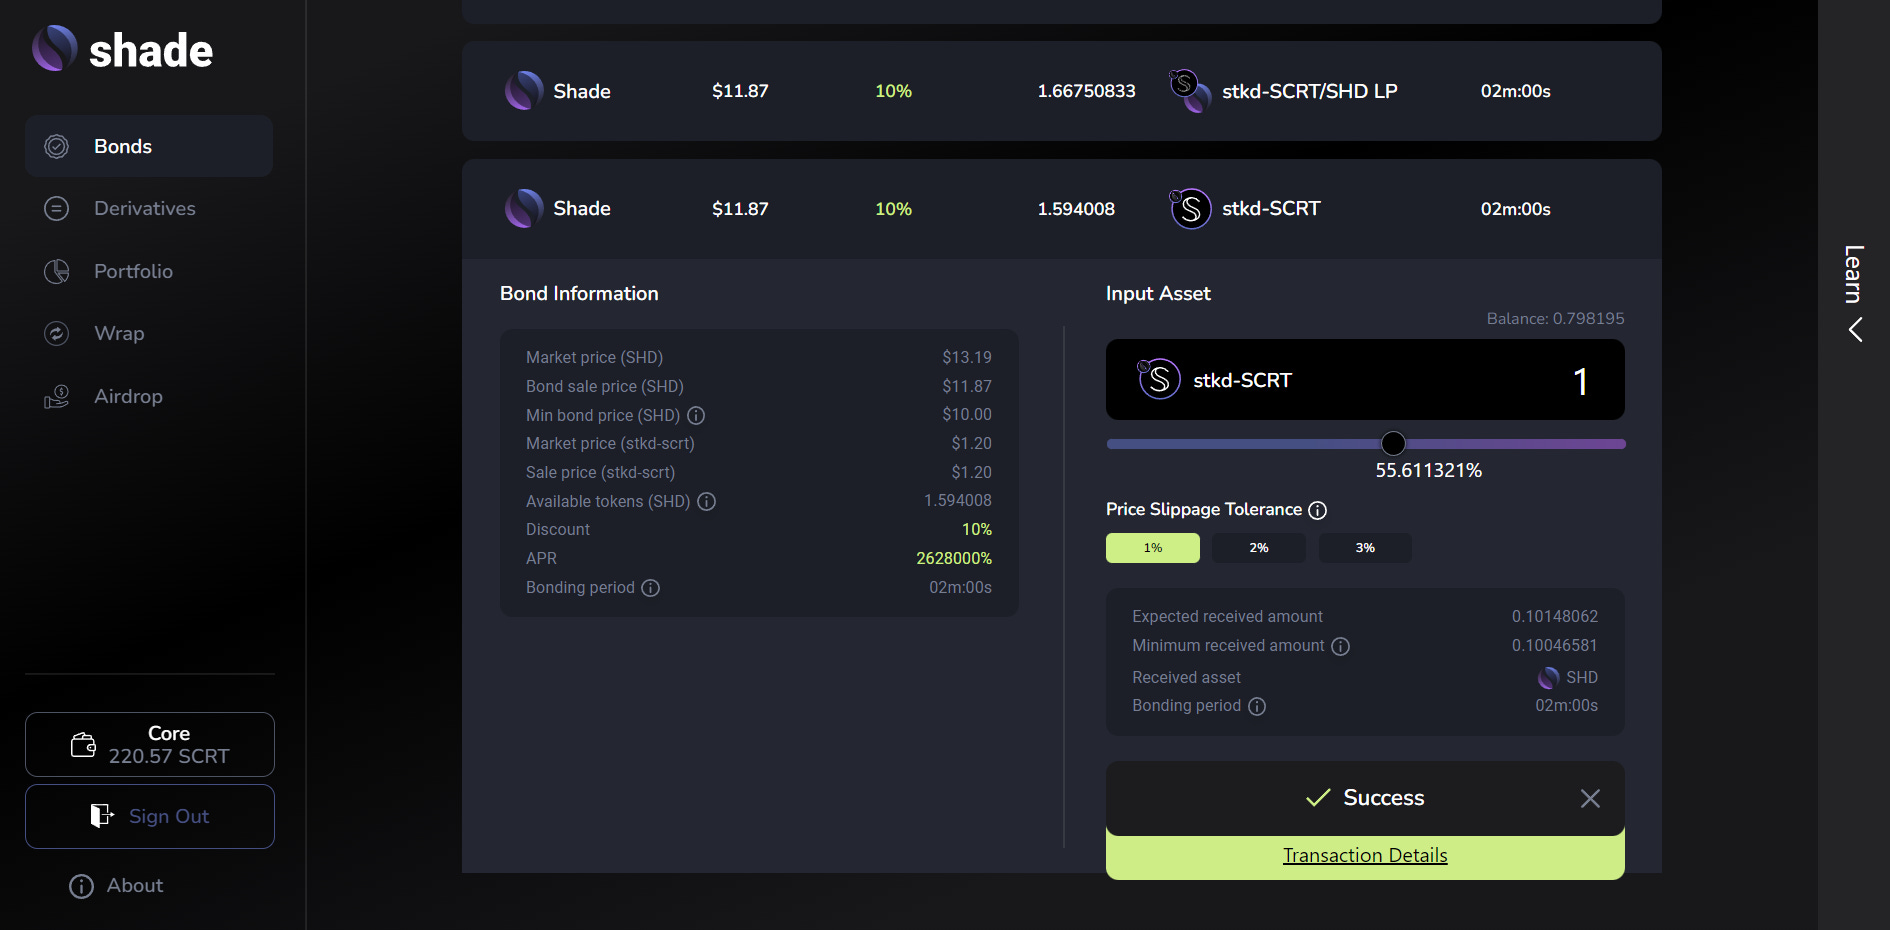Click the info icon beside Min bond price
This screenshot has height=930, width=1890.
coord(696,415)
